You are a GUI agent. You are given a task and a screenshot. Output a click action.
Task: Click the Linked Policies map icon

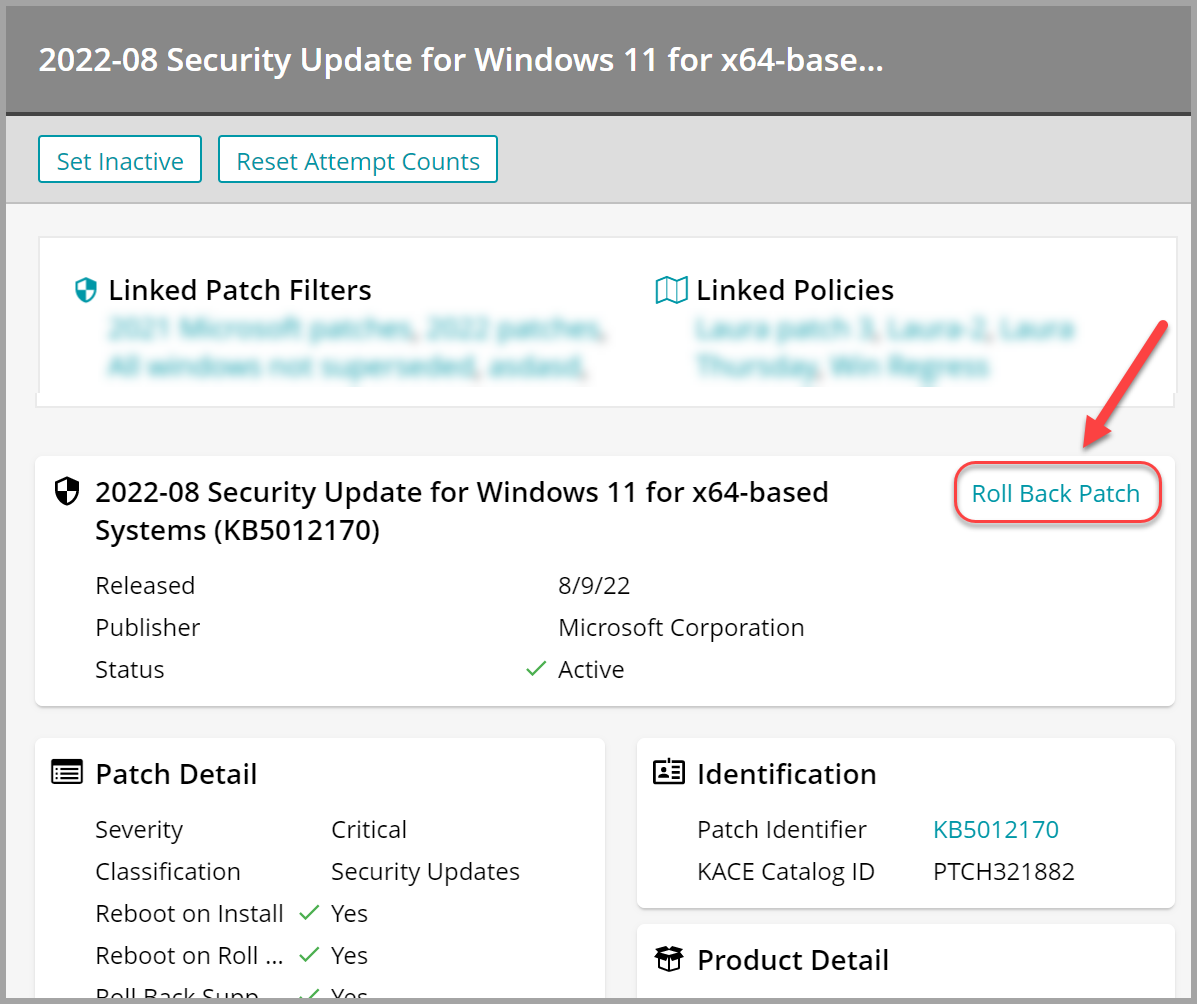pyautogui.click(x=671, y=291)
